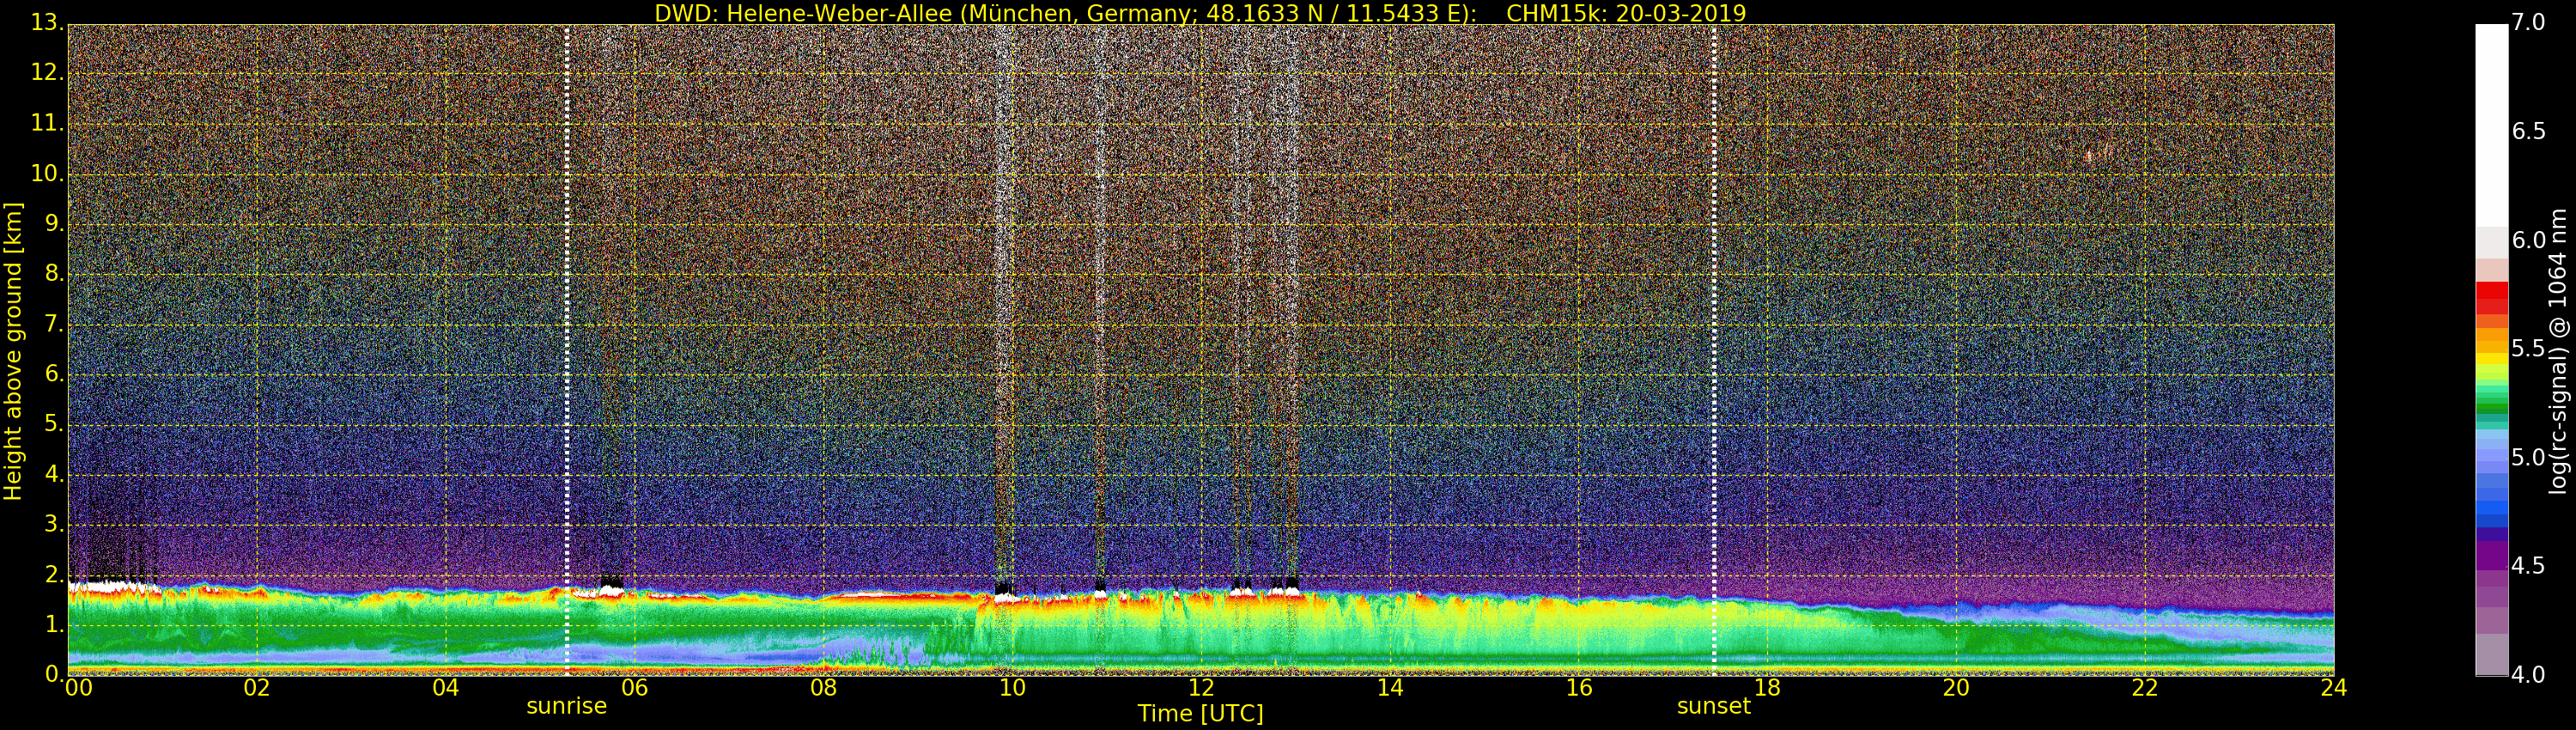Click the 'sunrise' label below the axis

(567, 706)
